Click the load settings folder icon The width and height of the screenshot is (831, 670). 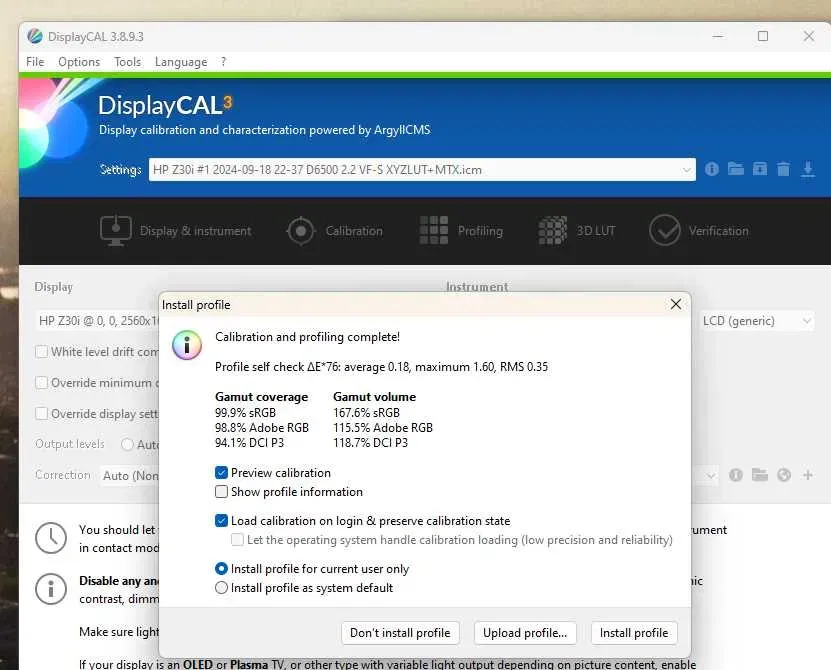(x=736, y=169)
